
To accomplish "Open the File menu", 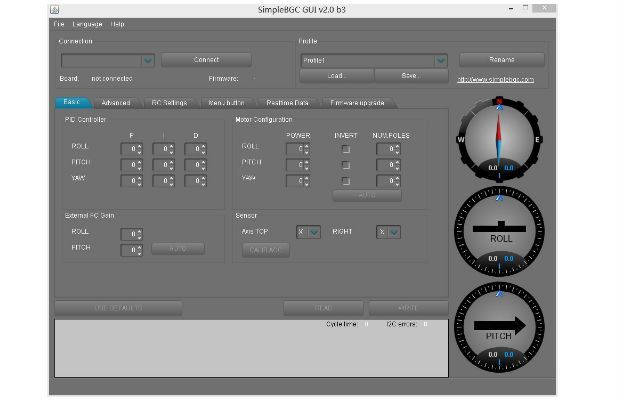I will (x=59, y=24).
